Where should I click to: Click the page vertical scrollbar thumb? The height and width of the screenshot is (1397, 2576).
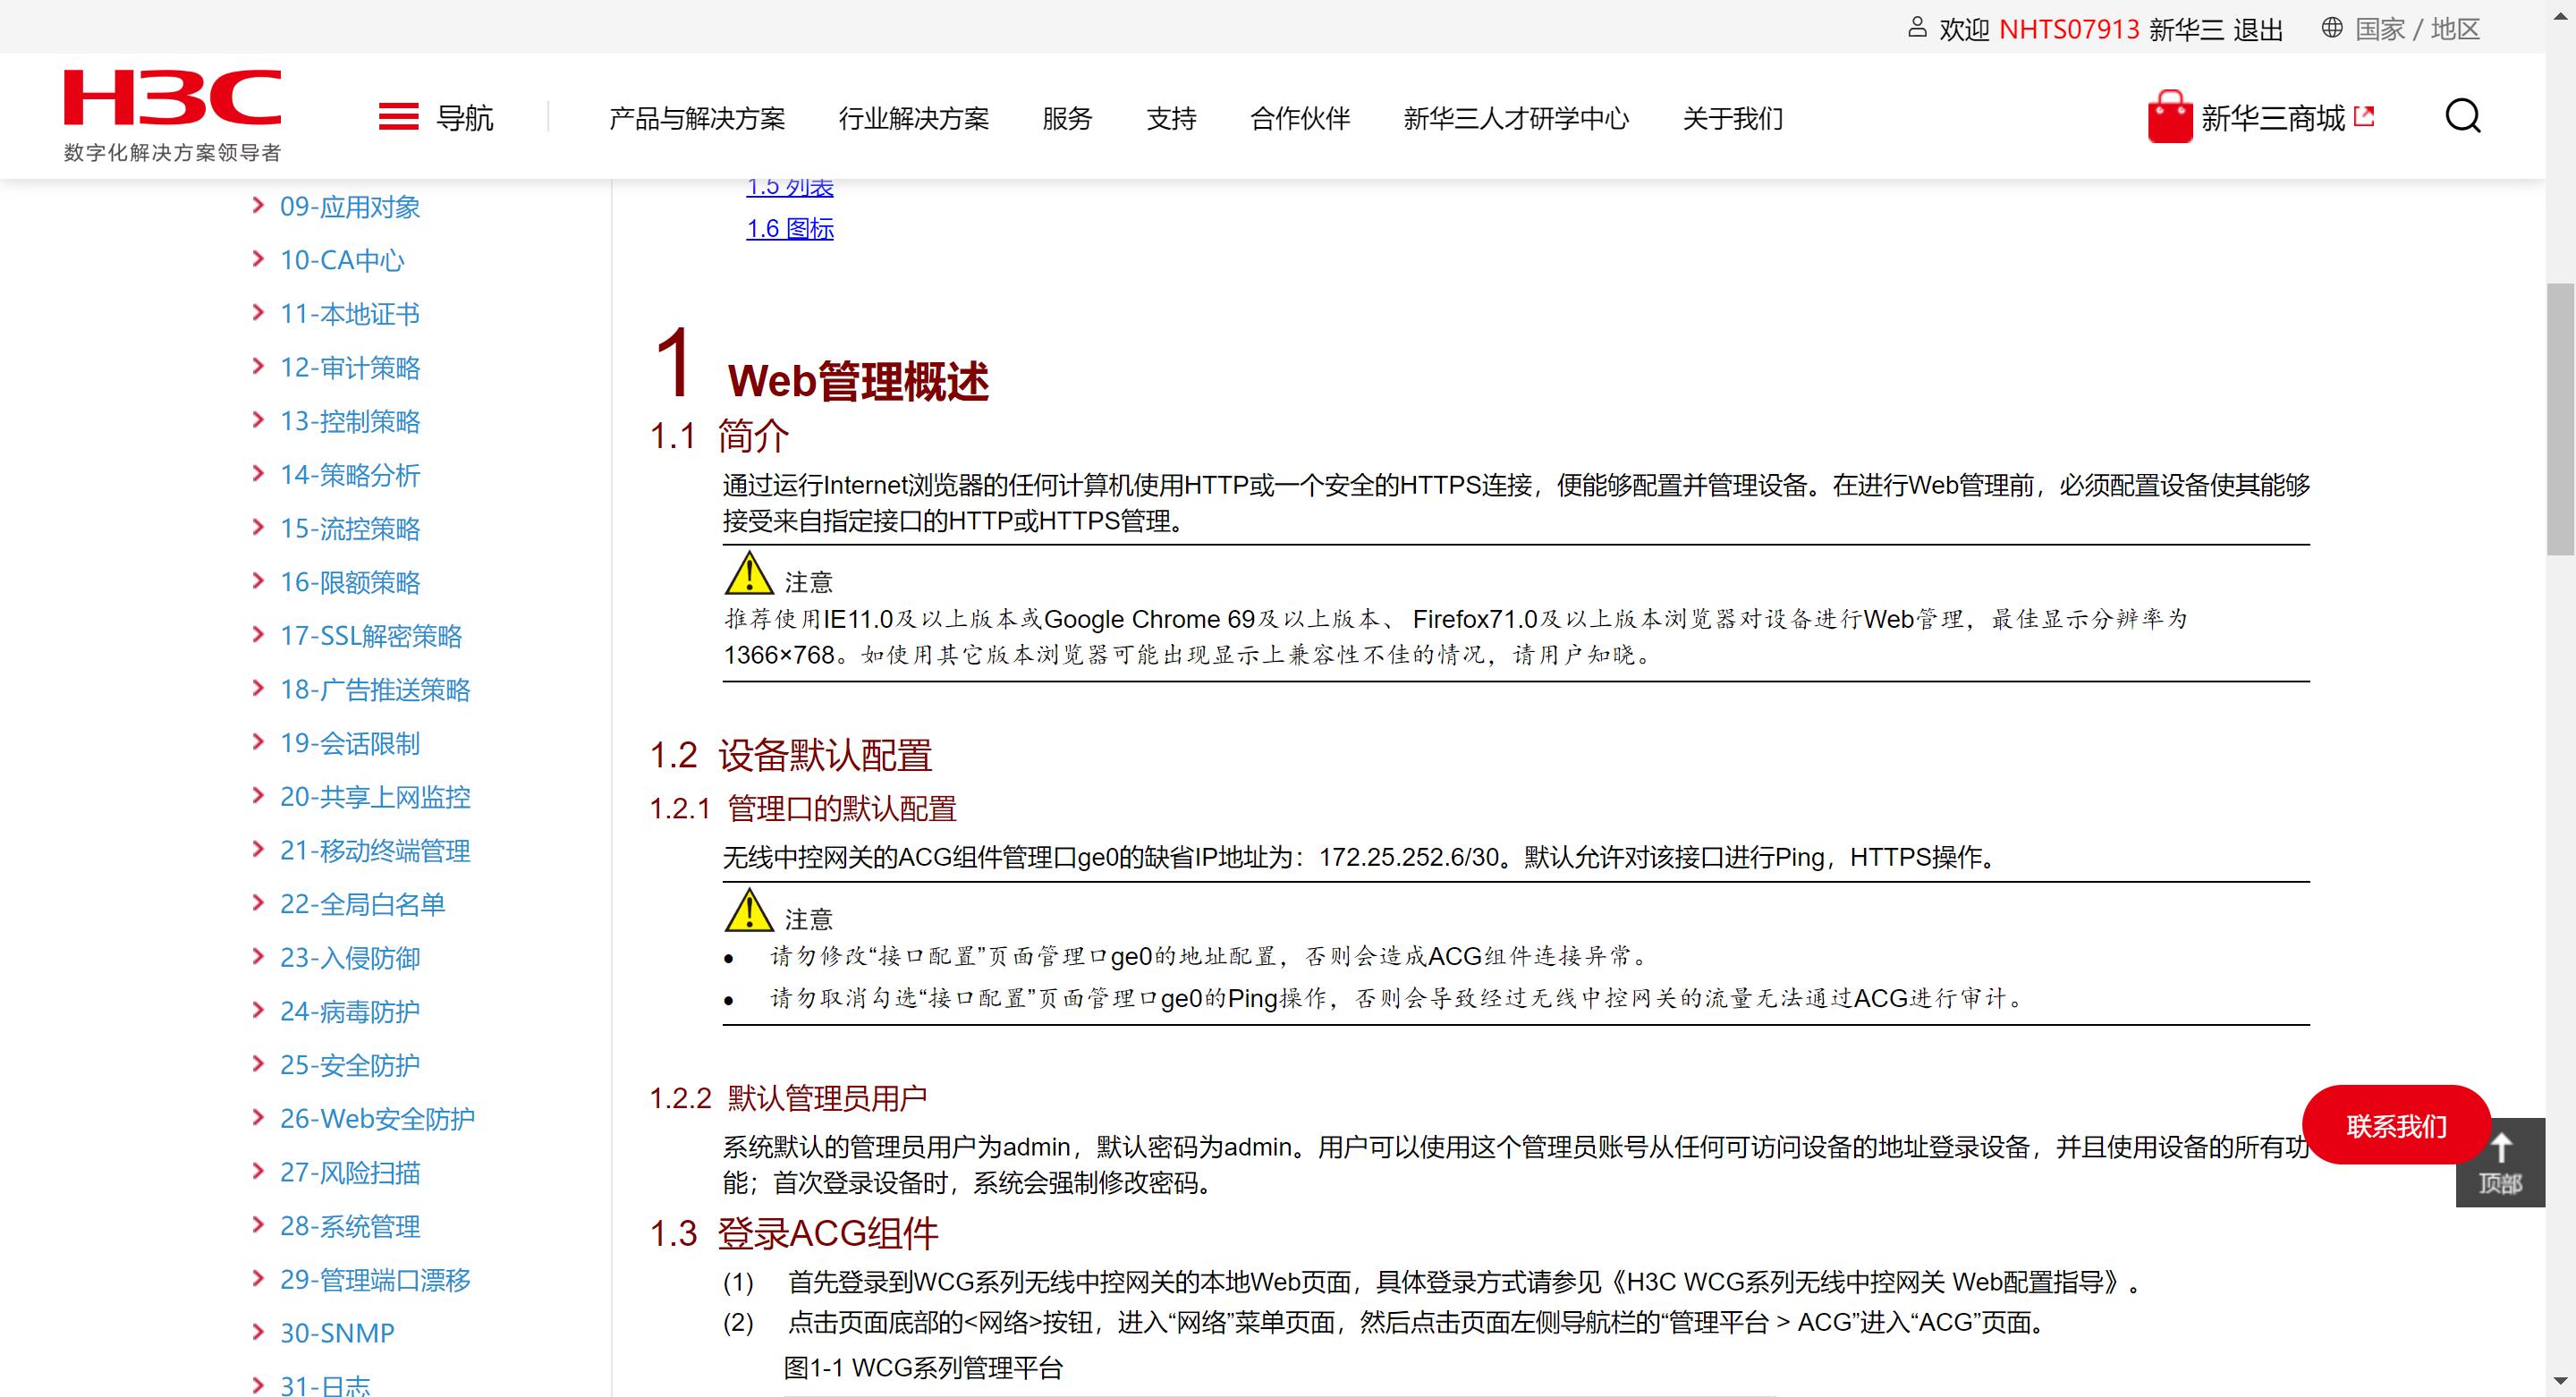click(x=2560, y=420)
